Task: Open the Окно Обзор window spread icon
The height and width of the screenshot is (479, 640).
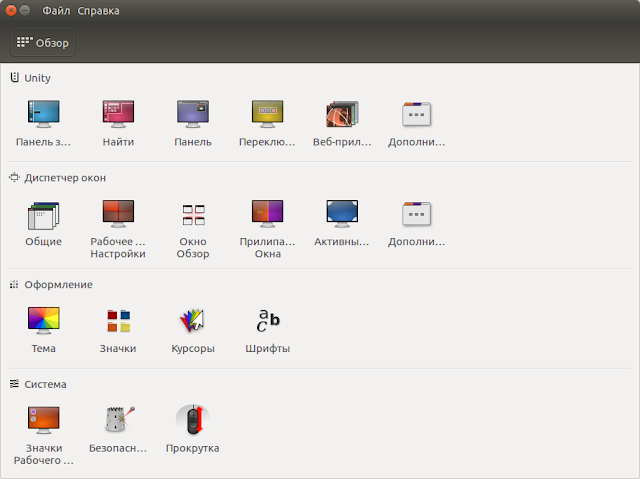Action: point(193,215)
